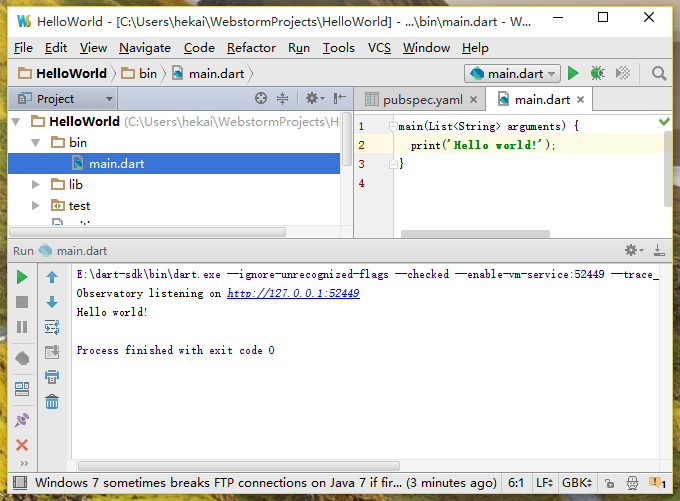
Task: Open Project view selector dropdown
Action: click(63, 99)
